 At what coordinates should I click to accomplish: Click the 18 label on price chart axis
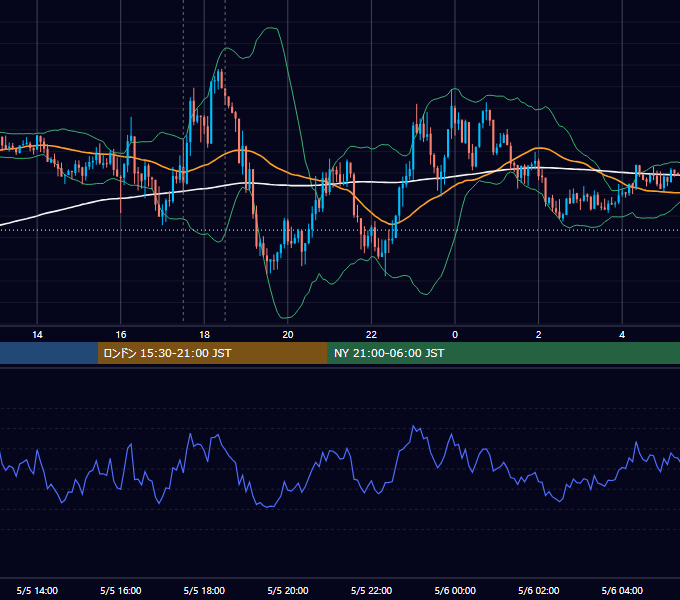point(204,335)
